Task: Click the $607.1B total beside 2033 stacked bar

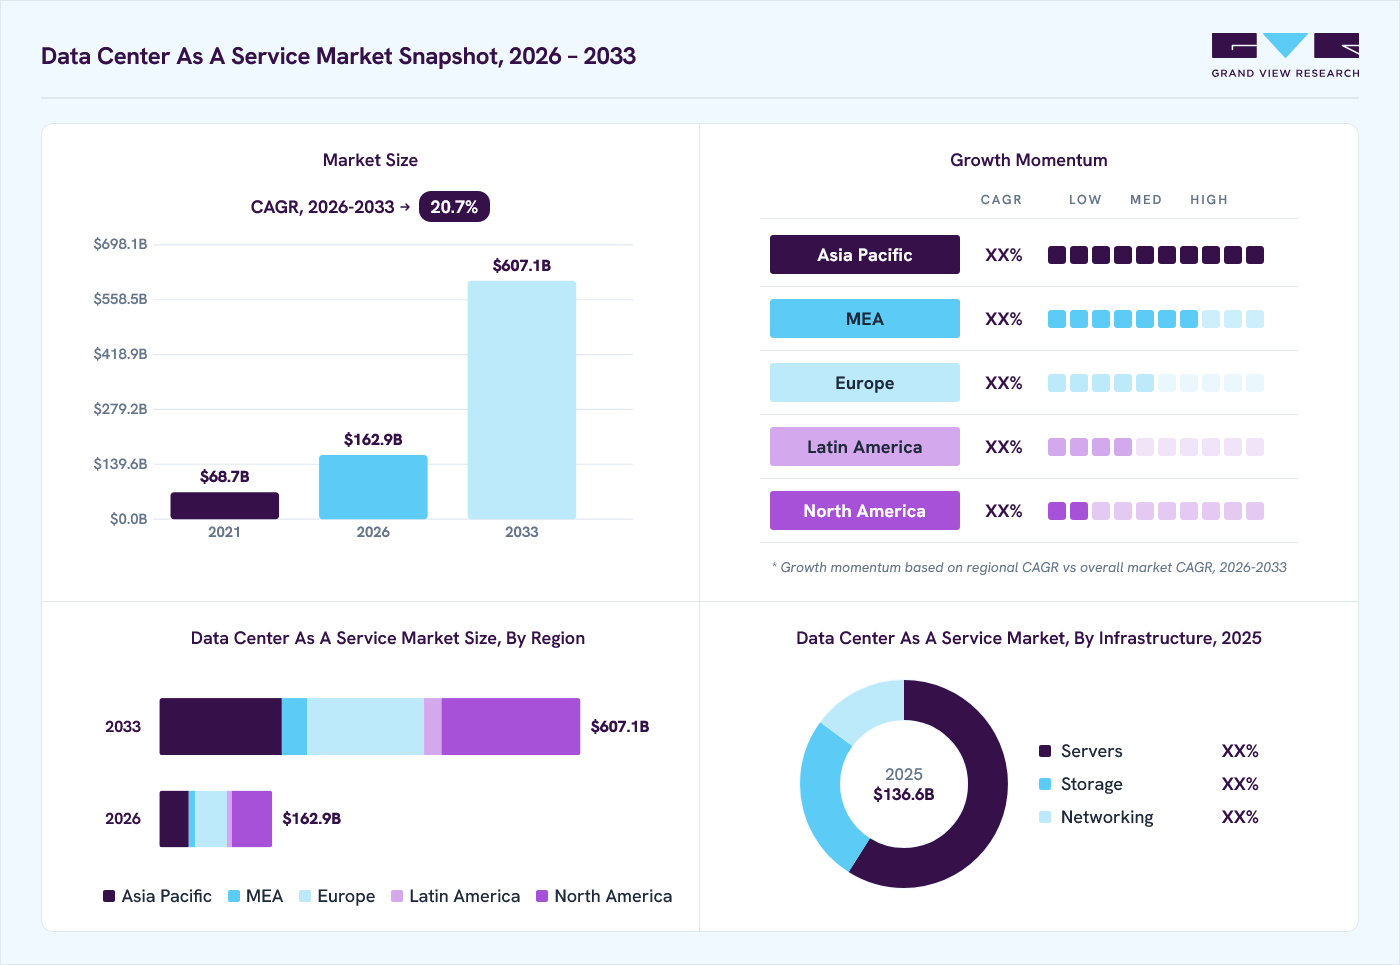Action: (x=620, y=727)
